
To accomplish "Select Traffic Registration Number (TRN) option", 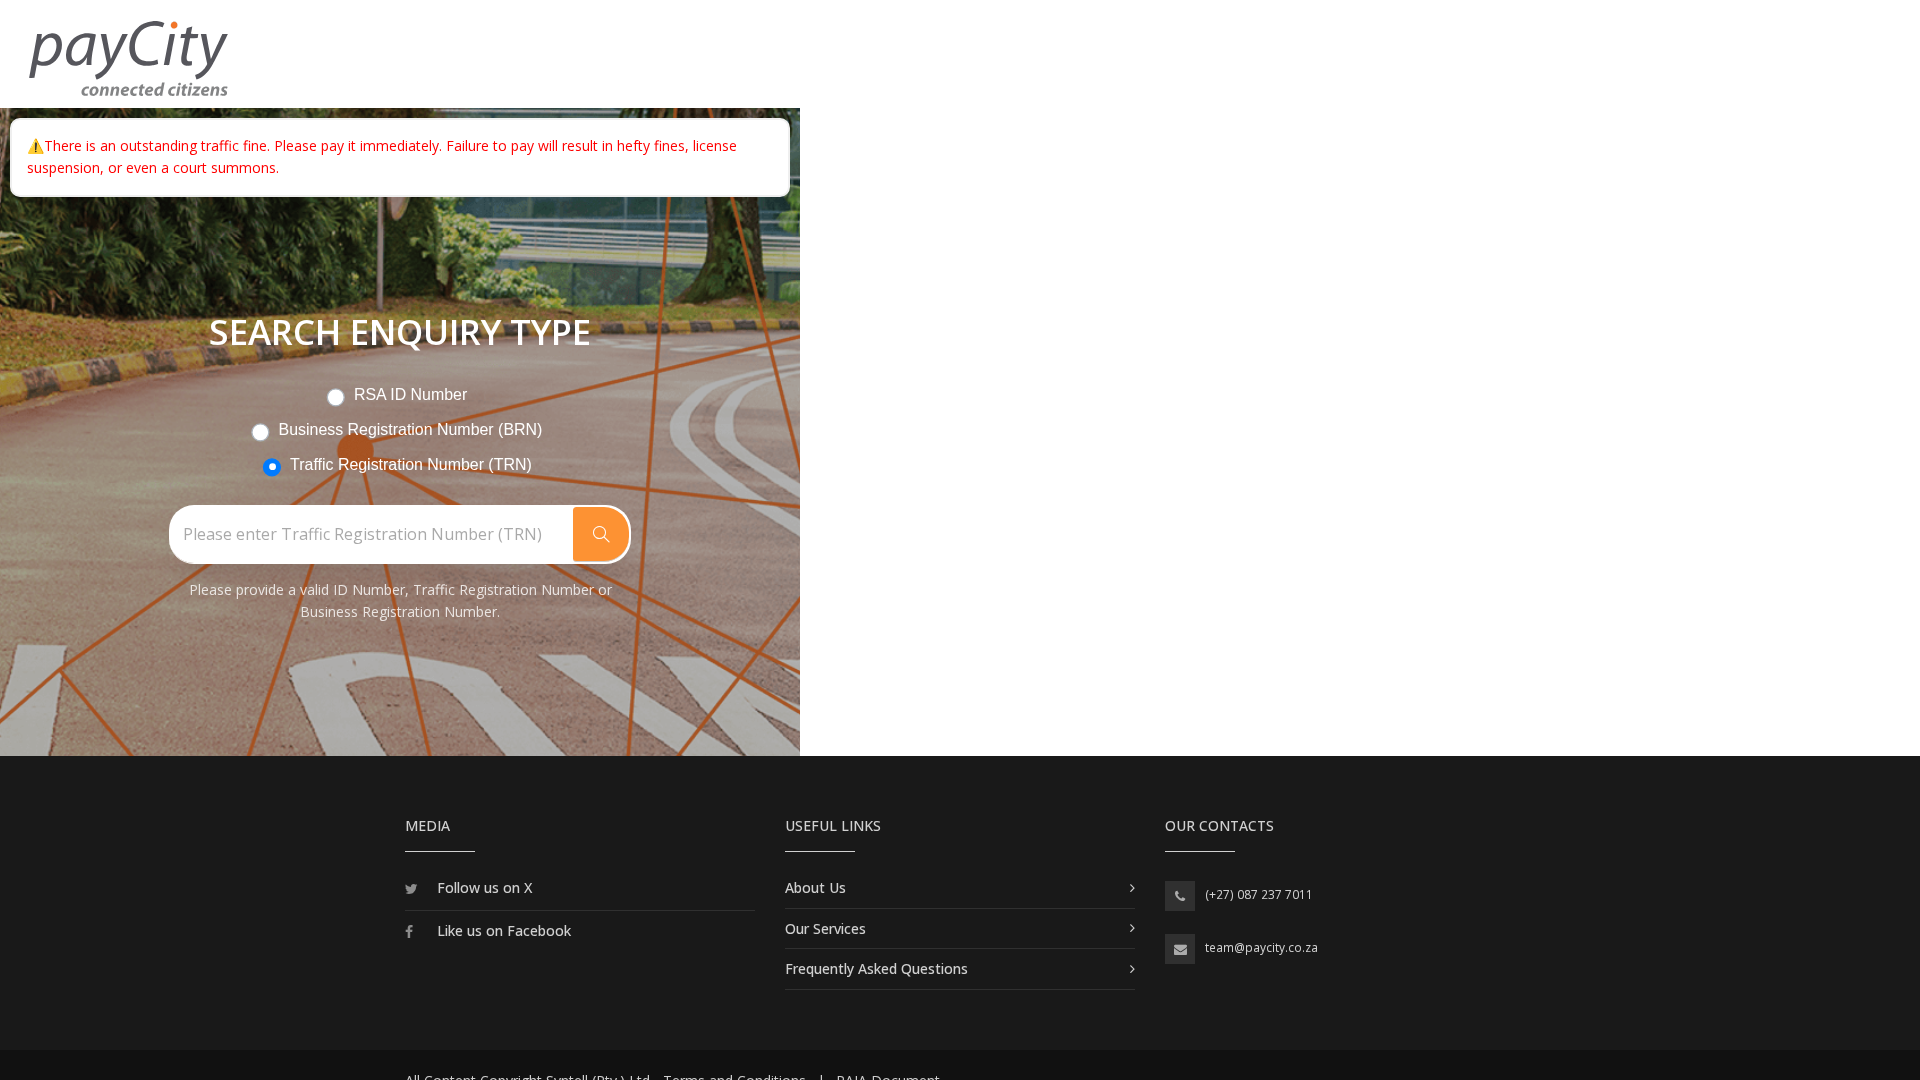I will click(272, 467).
